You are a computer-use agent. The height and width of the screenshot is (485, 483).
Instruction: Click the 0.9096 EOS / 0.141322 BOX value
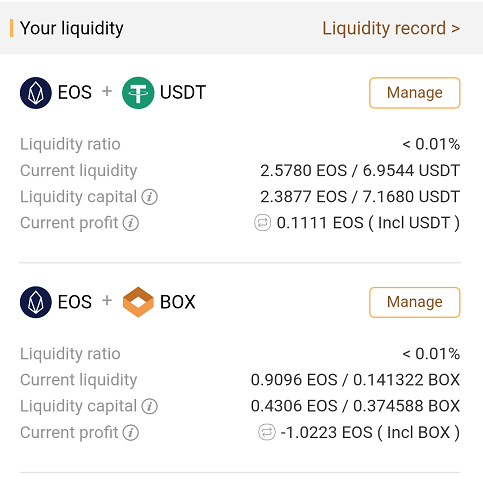pos(355,380)
